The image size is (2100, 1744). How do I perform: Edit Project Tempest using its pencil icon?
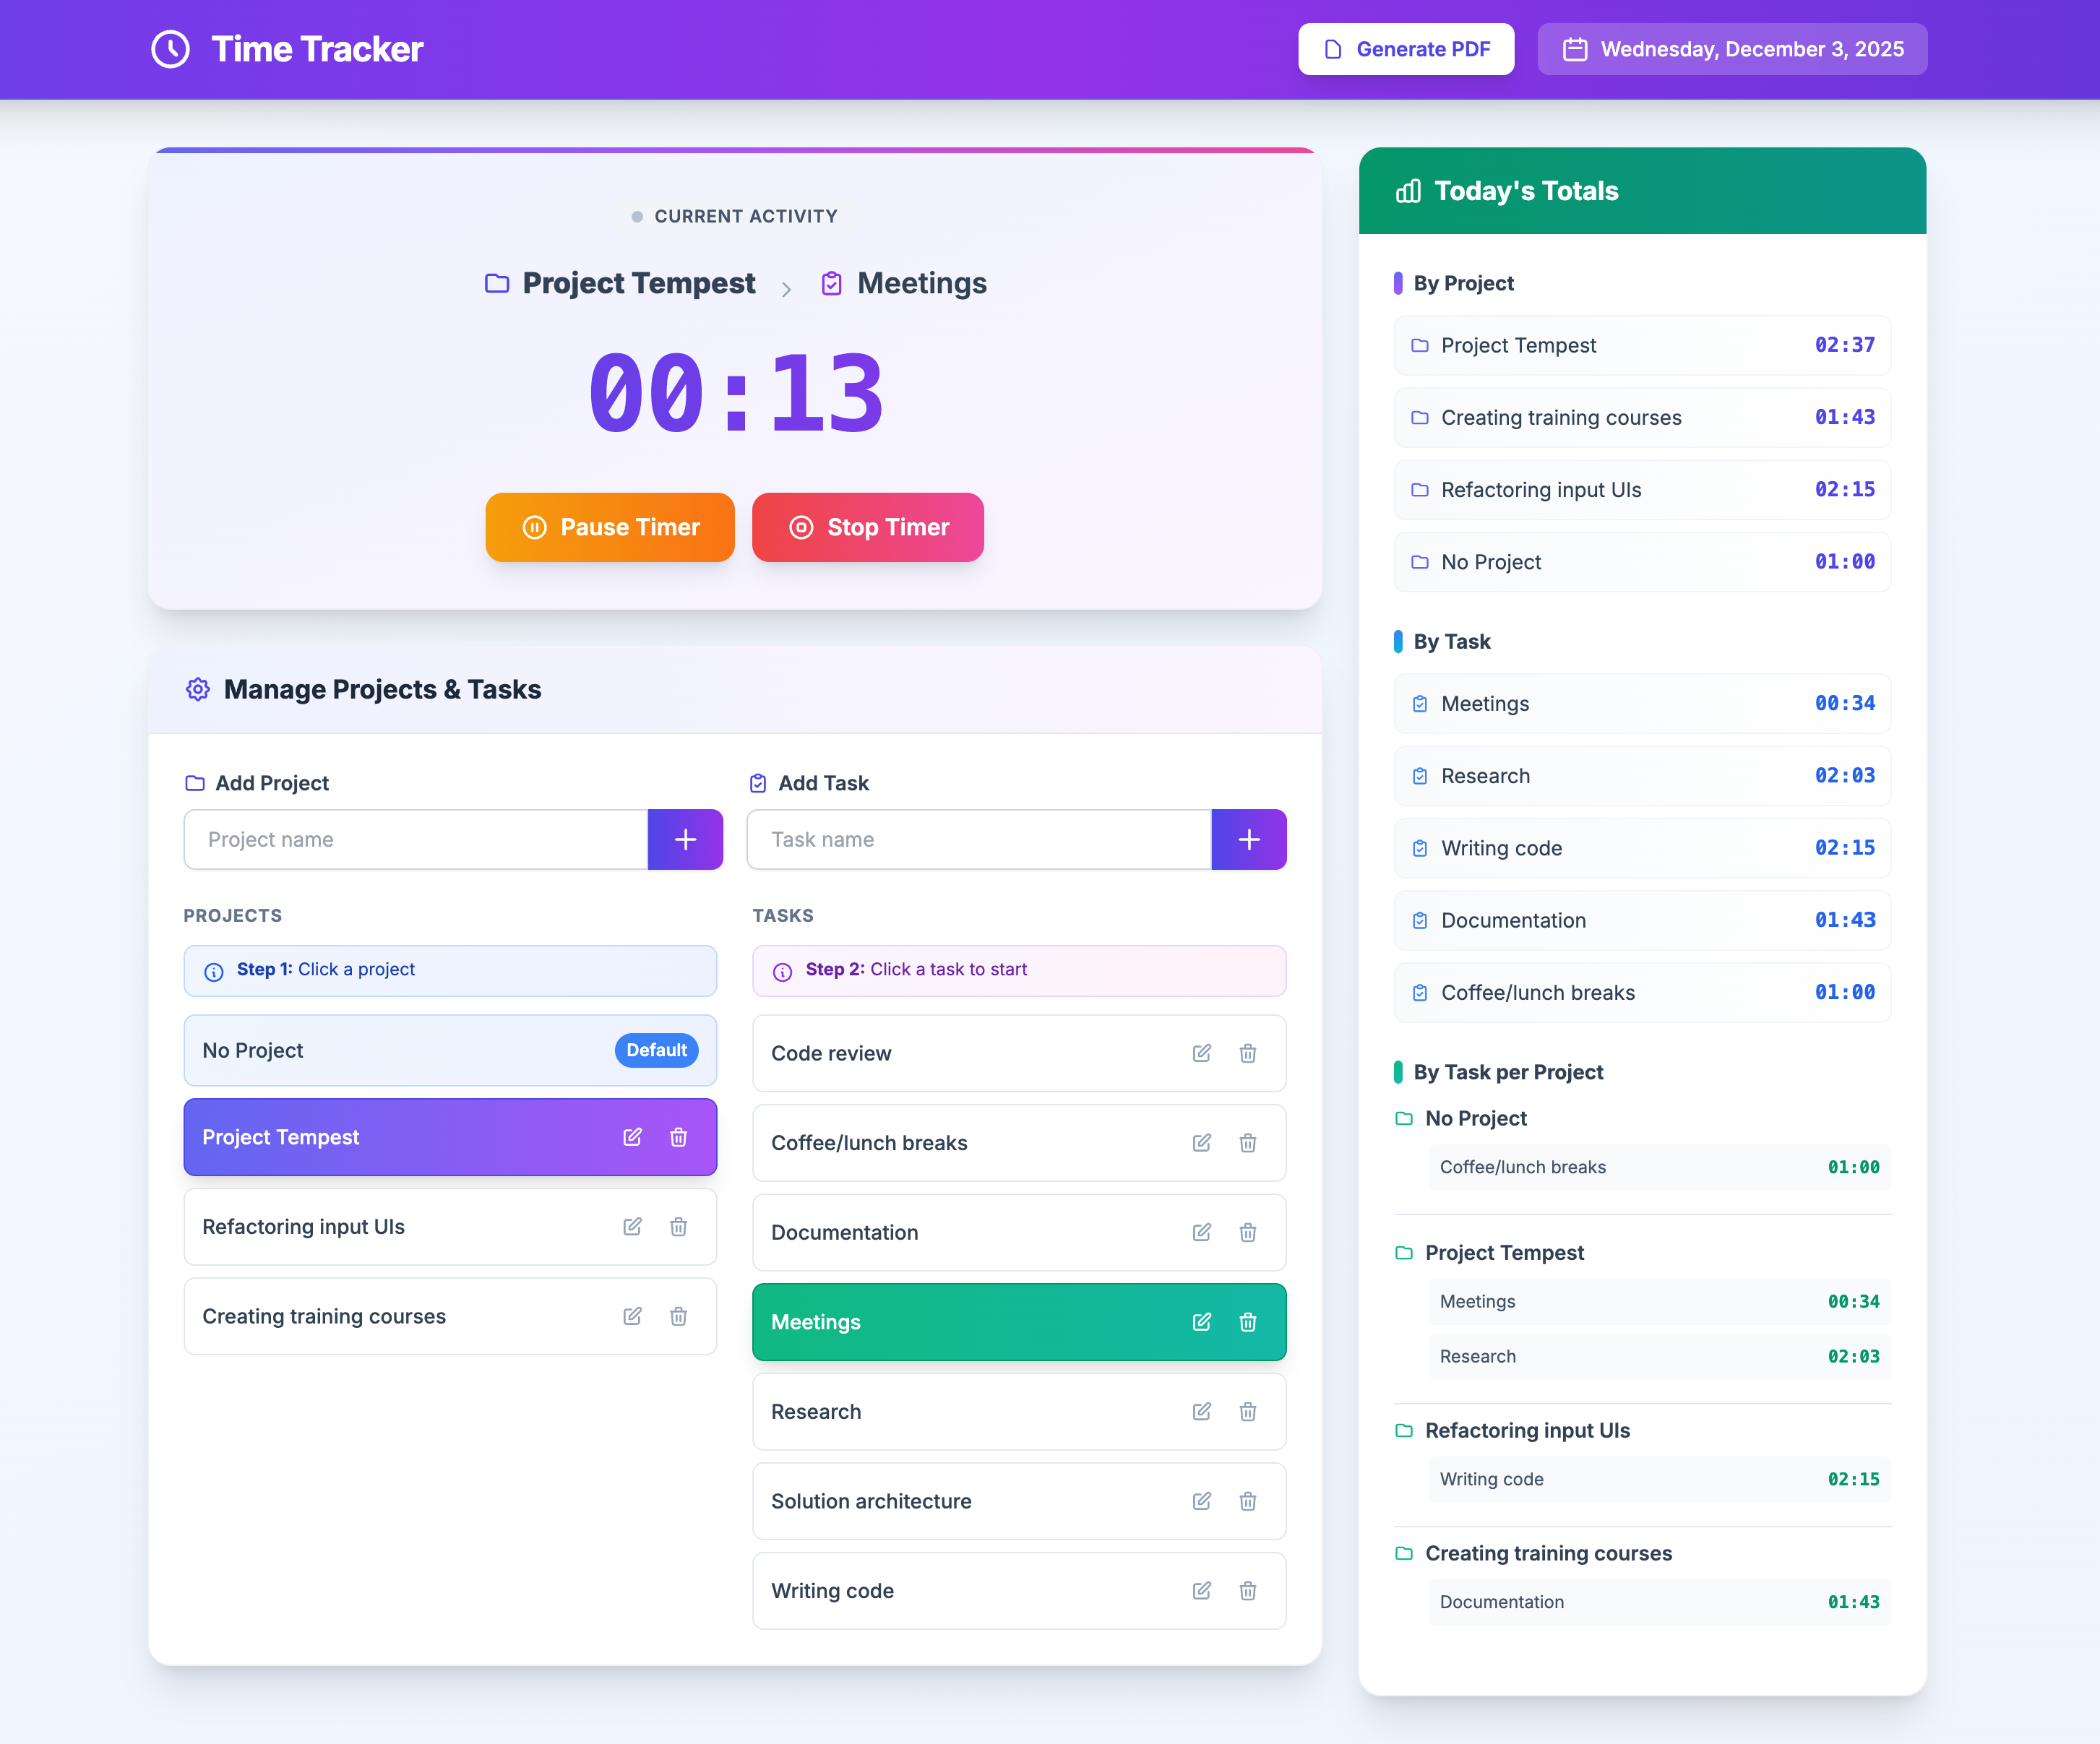(x=632, y=1137)
